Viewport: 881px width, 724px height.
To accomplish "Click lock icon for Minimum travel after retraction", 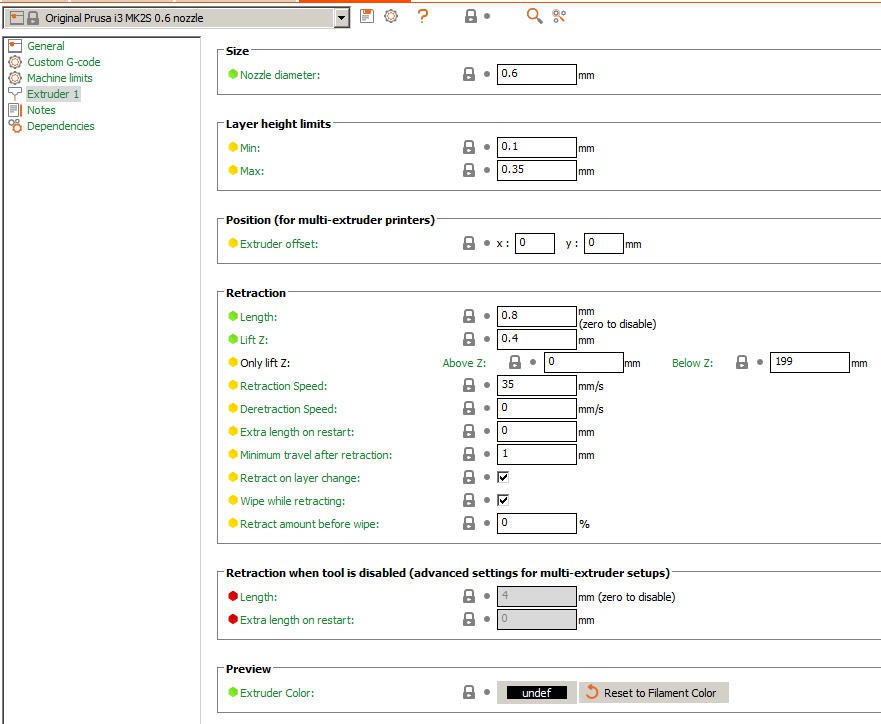I will pos(469,454).
